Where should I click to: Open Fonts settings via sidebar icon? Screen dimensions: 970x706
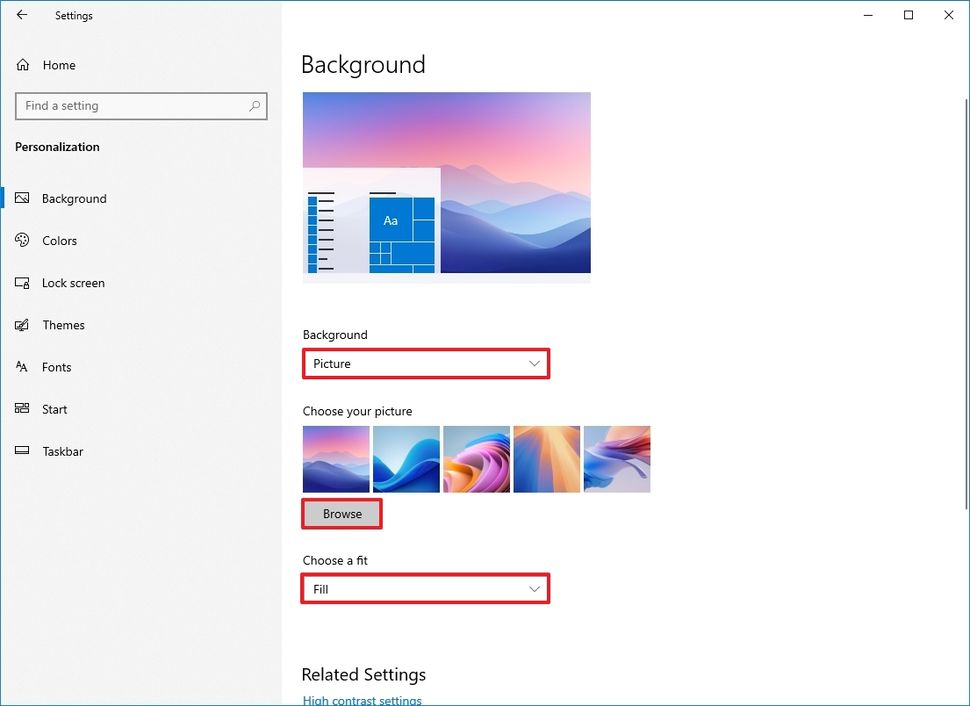(x=22, y=367)
